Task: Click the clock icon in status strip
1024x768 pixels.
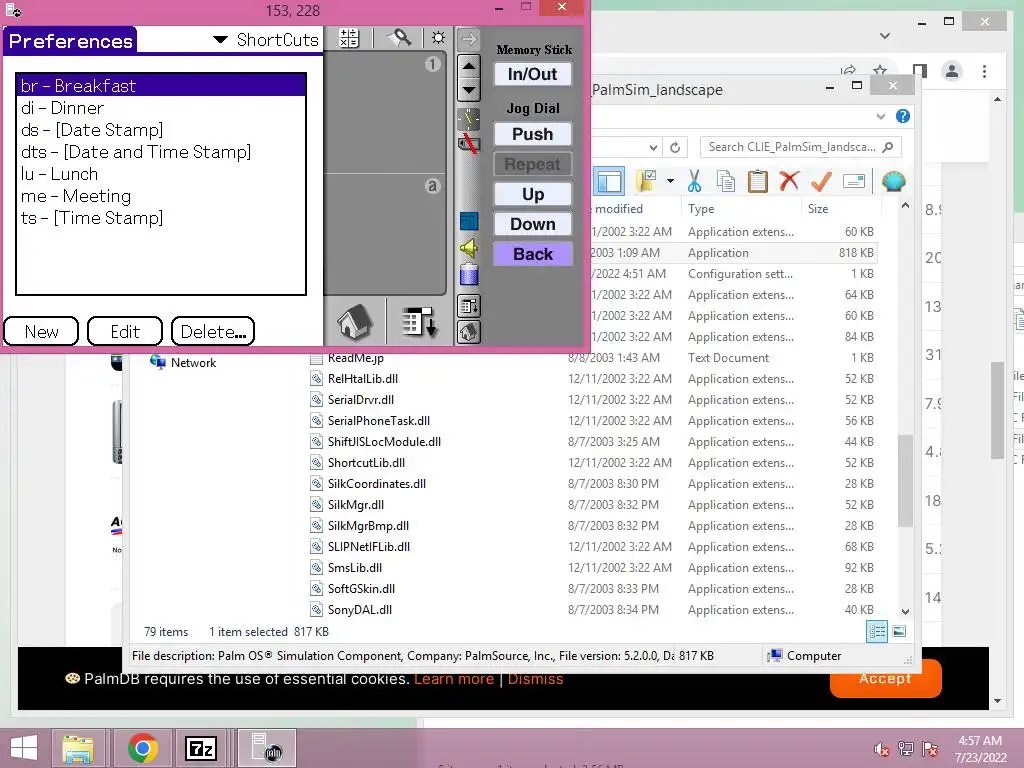Action: (468, 118)
